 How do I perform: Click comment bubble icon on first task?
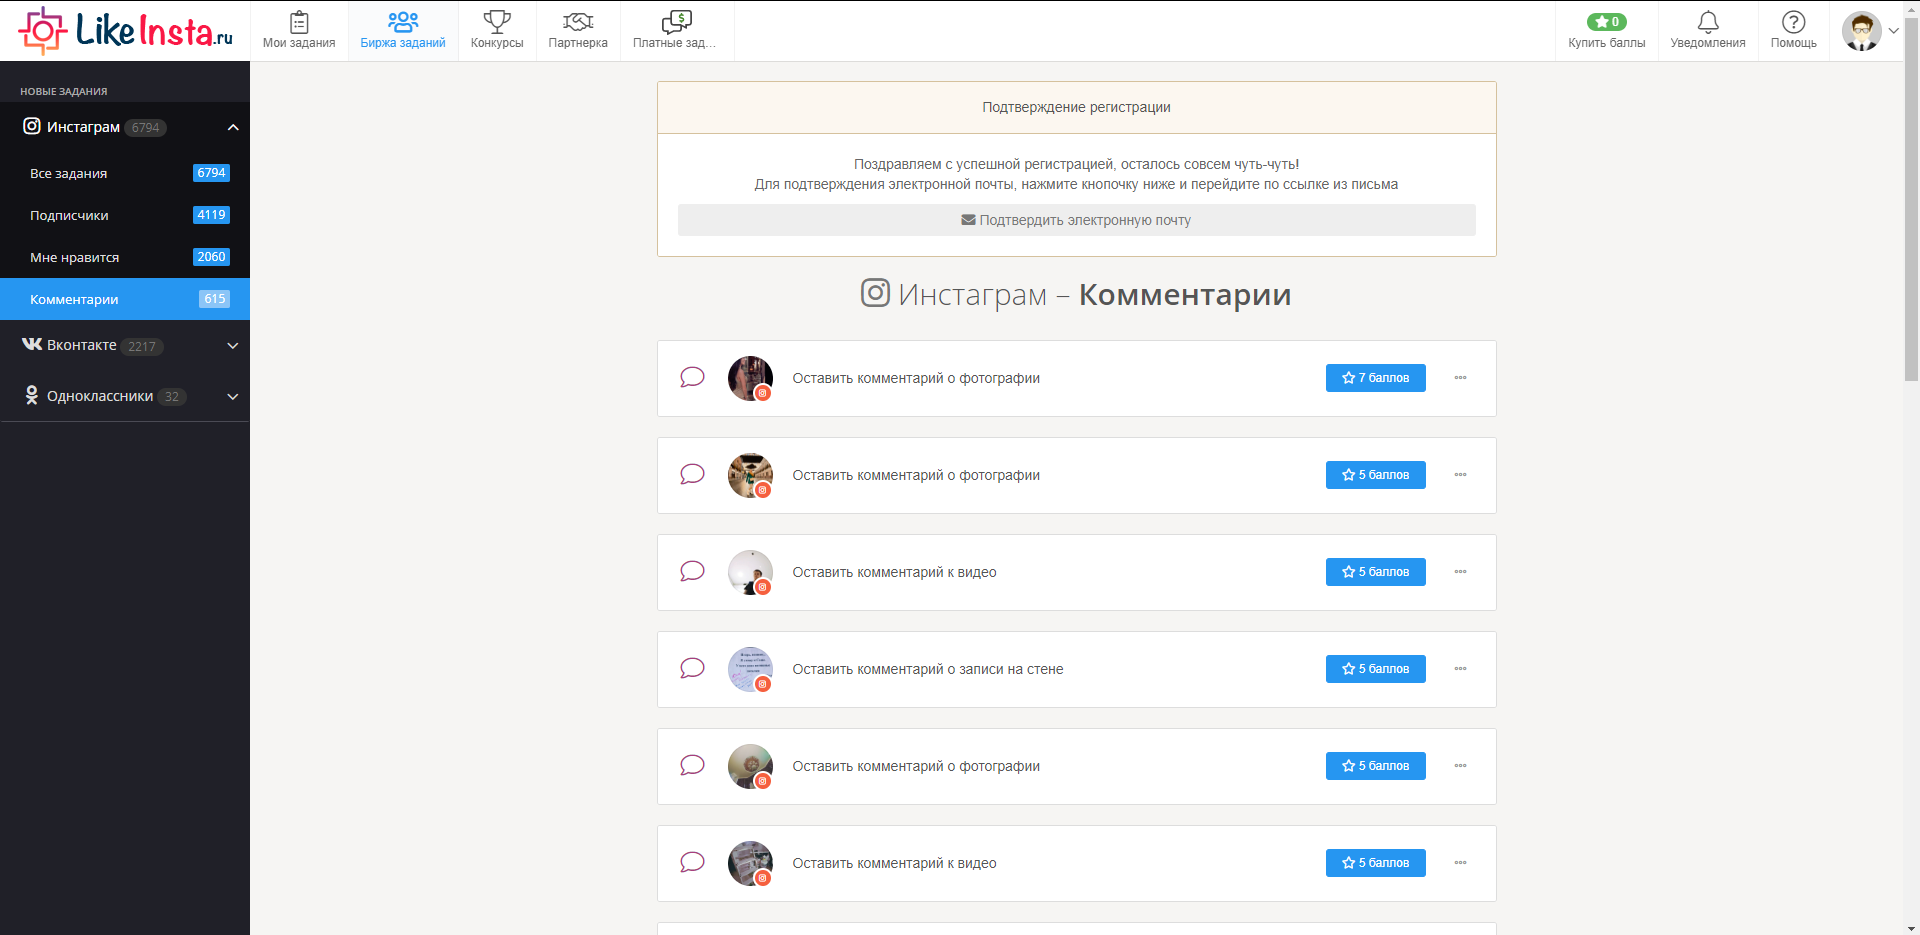[x=692, y=377]
